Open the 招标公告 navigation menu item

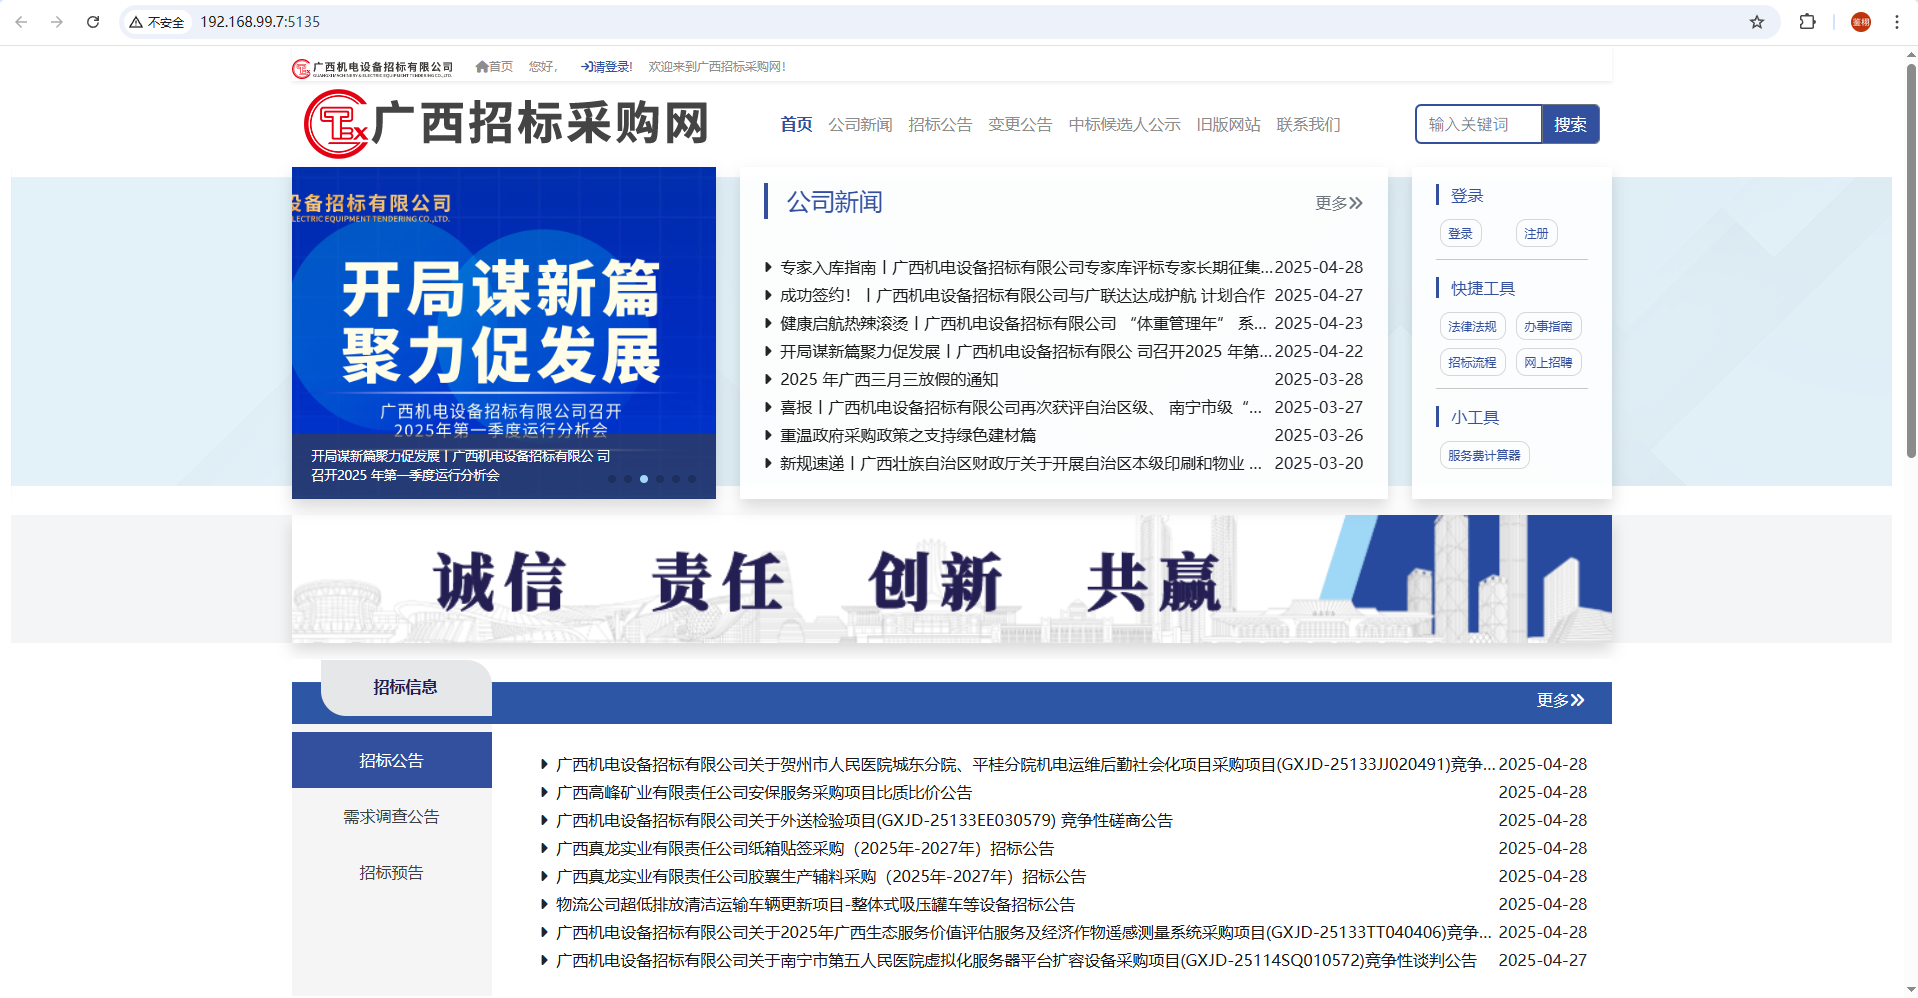click(x=940, y=124)
